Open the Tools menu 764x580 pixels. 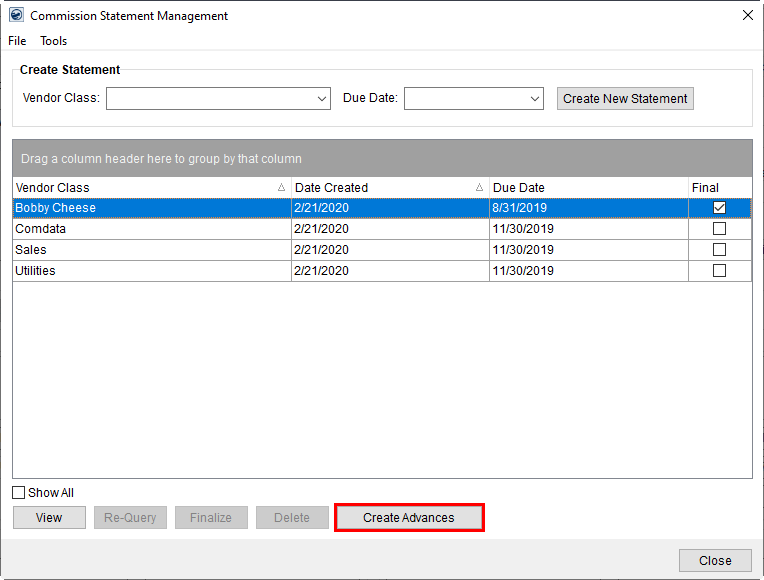coord(54,41)
